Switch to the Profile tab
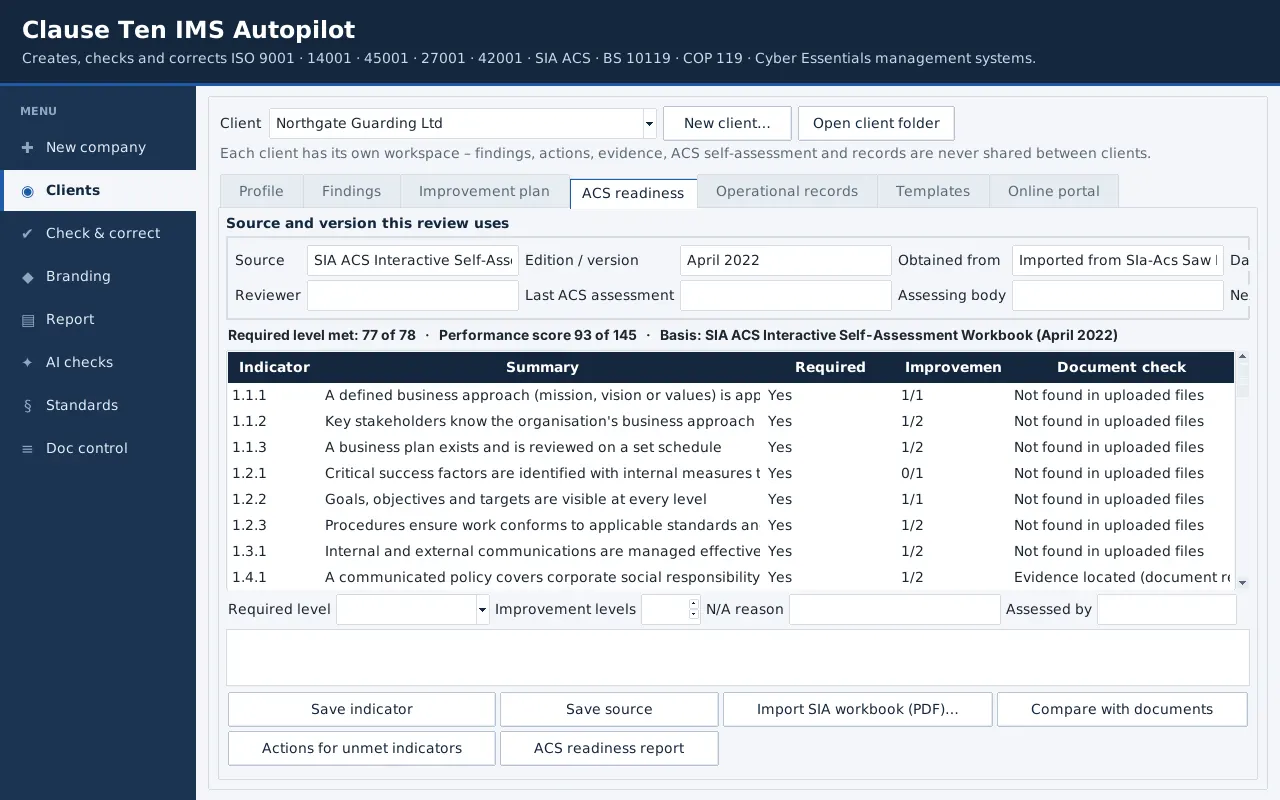The height and width of the screenshot is (800, 1280). point(261,191)
